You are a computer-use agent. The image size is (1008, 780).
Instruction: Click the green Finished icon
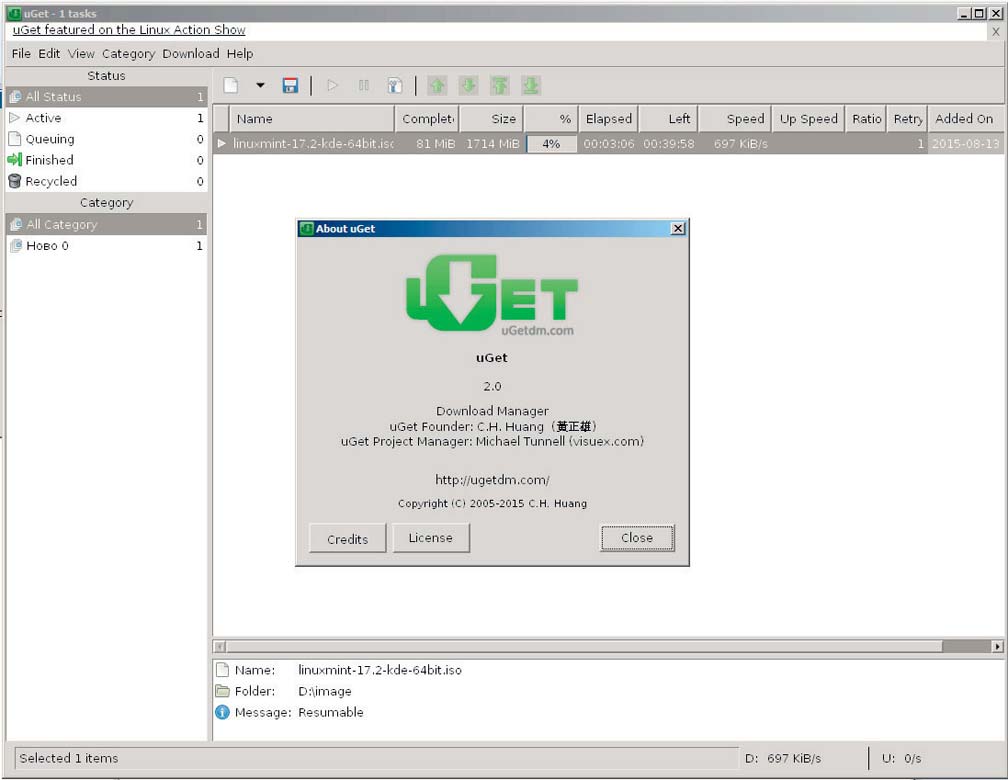coord(15,159)
